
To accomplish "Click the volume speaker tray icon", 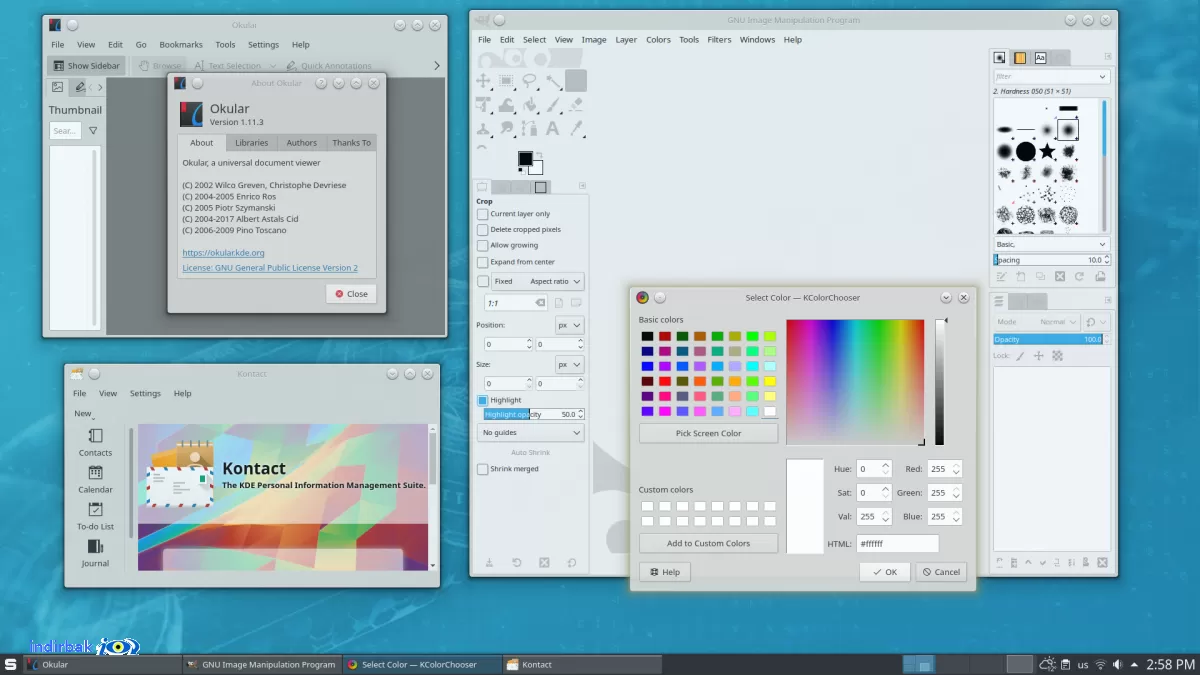I will coord(1118,664).
